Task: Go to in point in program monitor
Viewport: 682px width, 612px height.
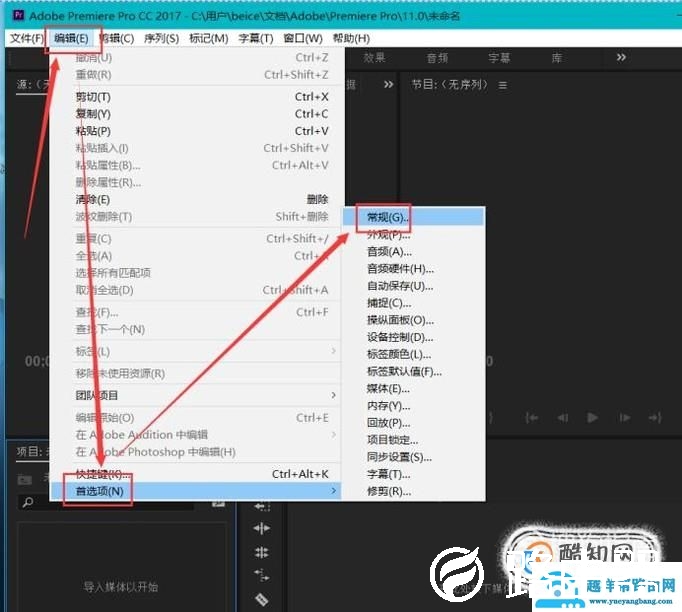Action: pos(532,418)
